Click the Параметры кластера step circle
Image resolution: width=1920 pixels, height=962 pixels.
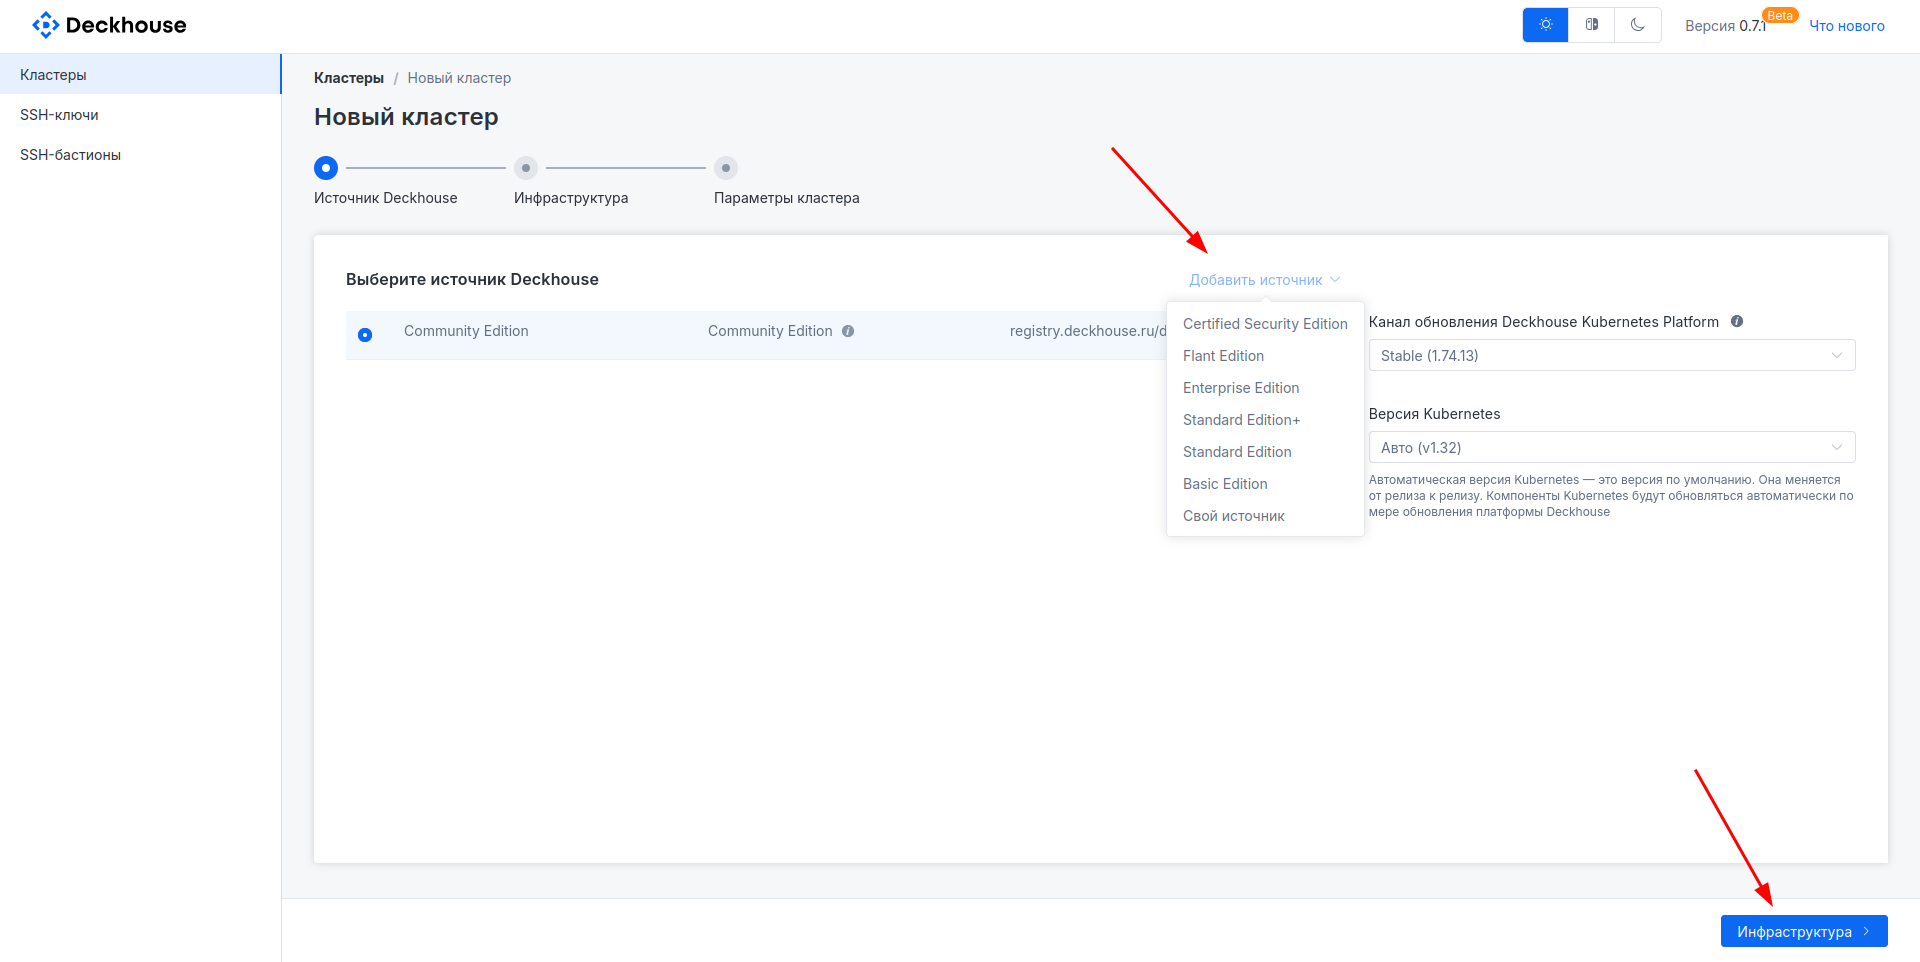[x=726, y=168]
